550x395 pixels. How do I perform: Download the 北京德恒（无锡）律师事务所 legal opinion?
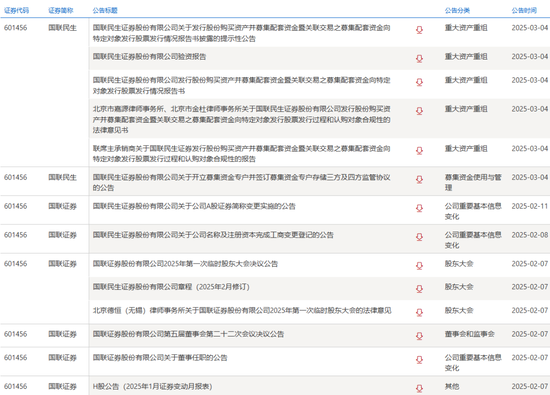coord(419,312)
